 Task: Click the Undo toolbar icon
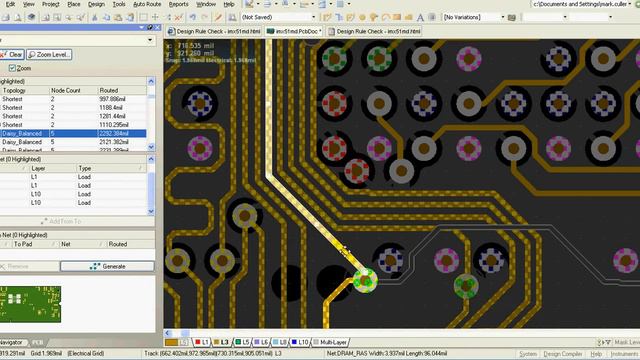click(x=193, y=17)
